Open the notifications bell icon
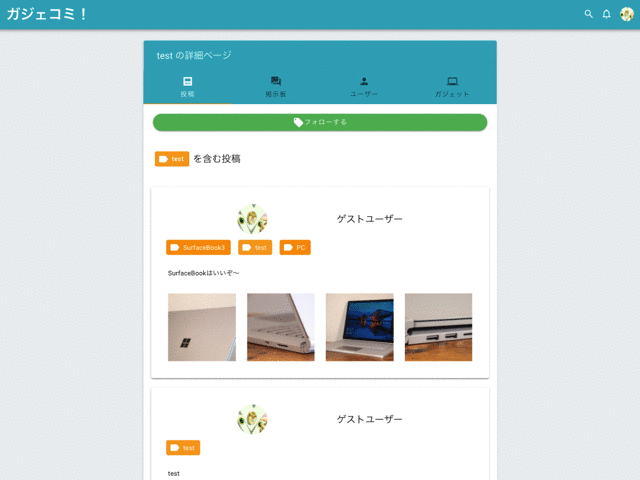640x480 pixels. 607,14
